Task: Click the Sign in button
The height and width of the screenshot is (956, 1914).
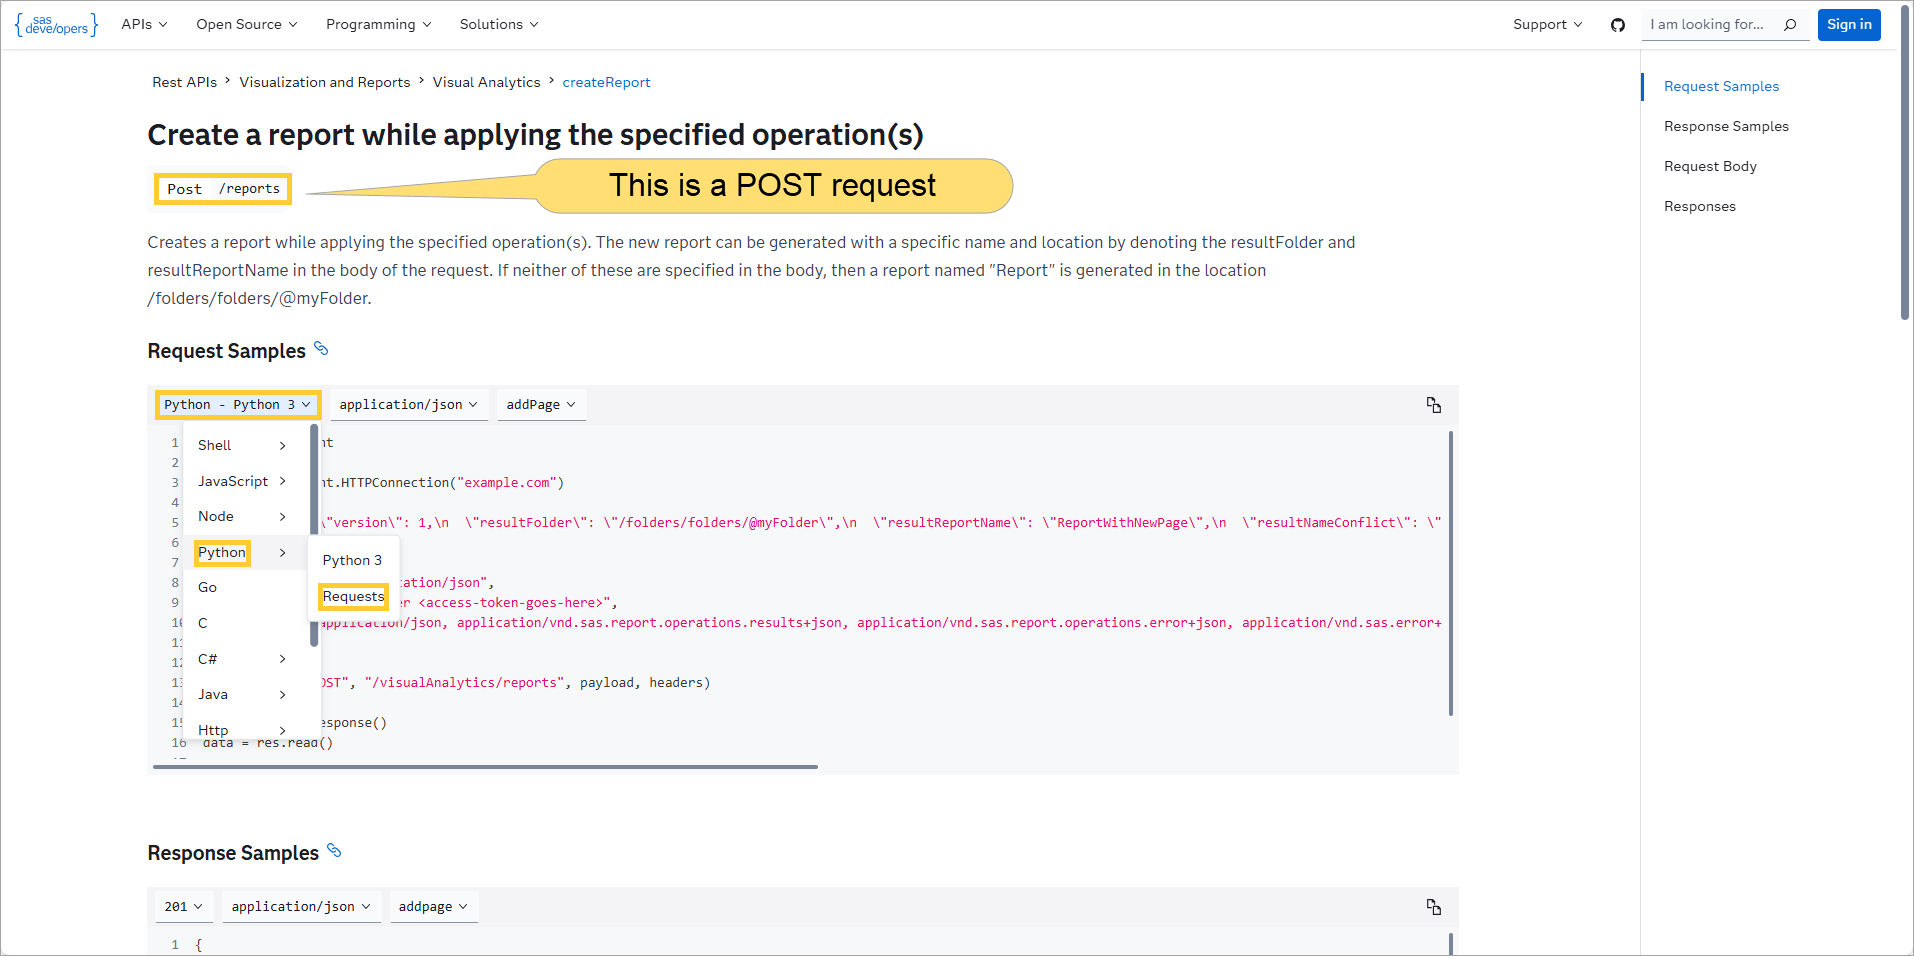Action: pyautogui.click(x=1848, y=24)
